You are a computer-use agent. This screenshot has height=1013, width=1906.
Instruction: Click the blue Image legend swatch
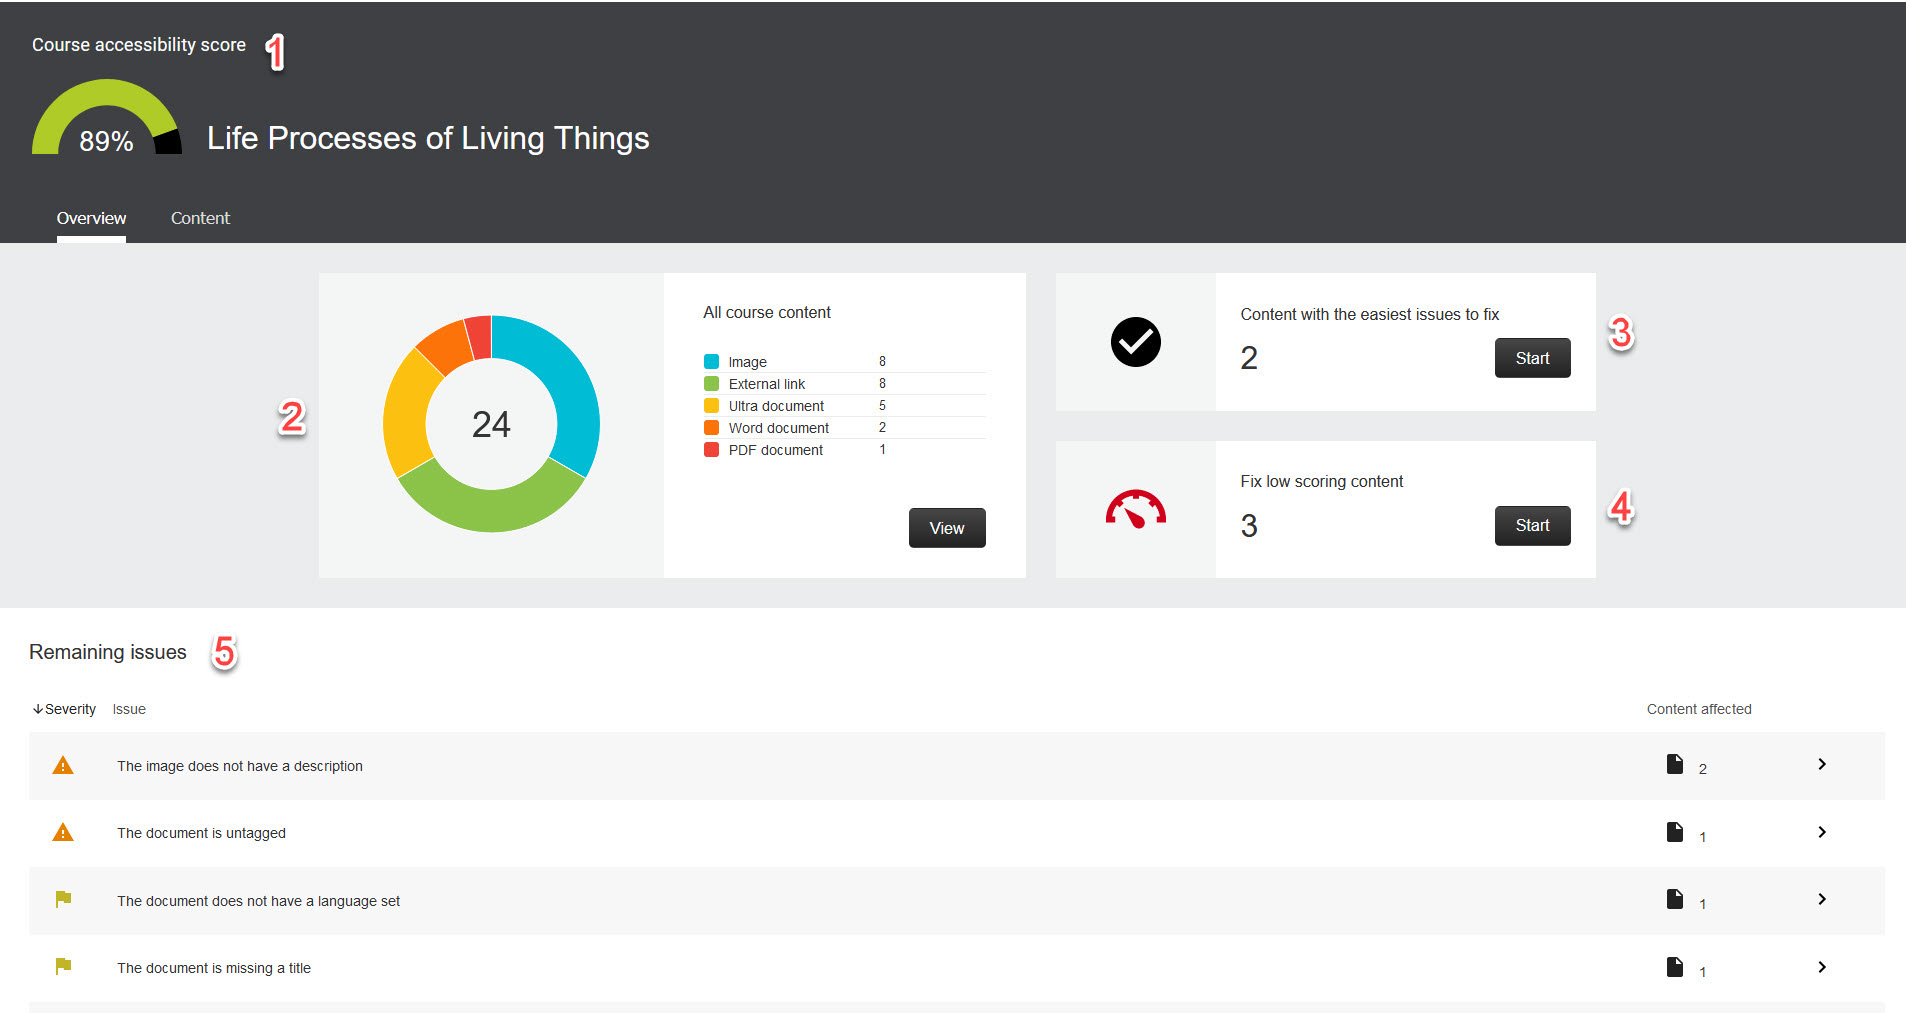click(x=711, y=361)
